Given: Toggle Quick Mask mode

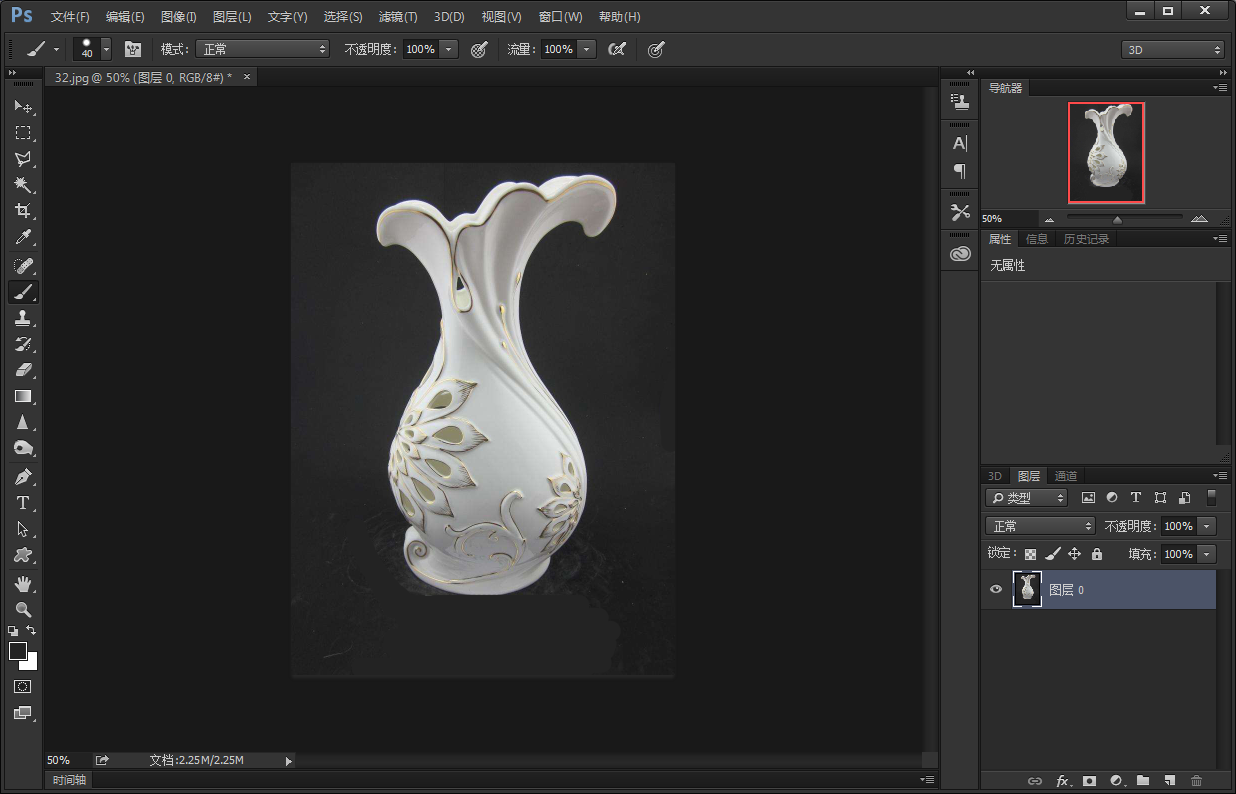Looking at the screenshot, I should (22, 687).
